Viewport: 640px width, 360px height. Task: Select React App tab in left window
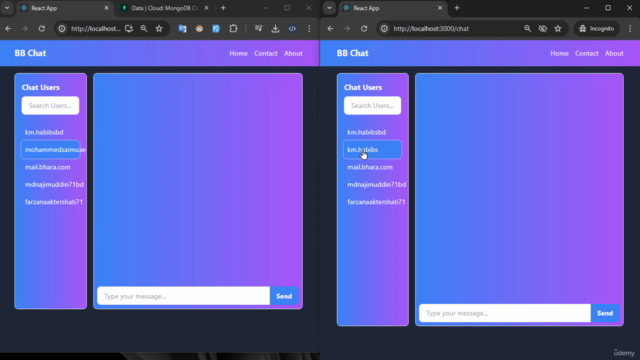(x=64, y=8)
